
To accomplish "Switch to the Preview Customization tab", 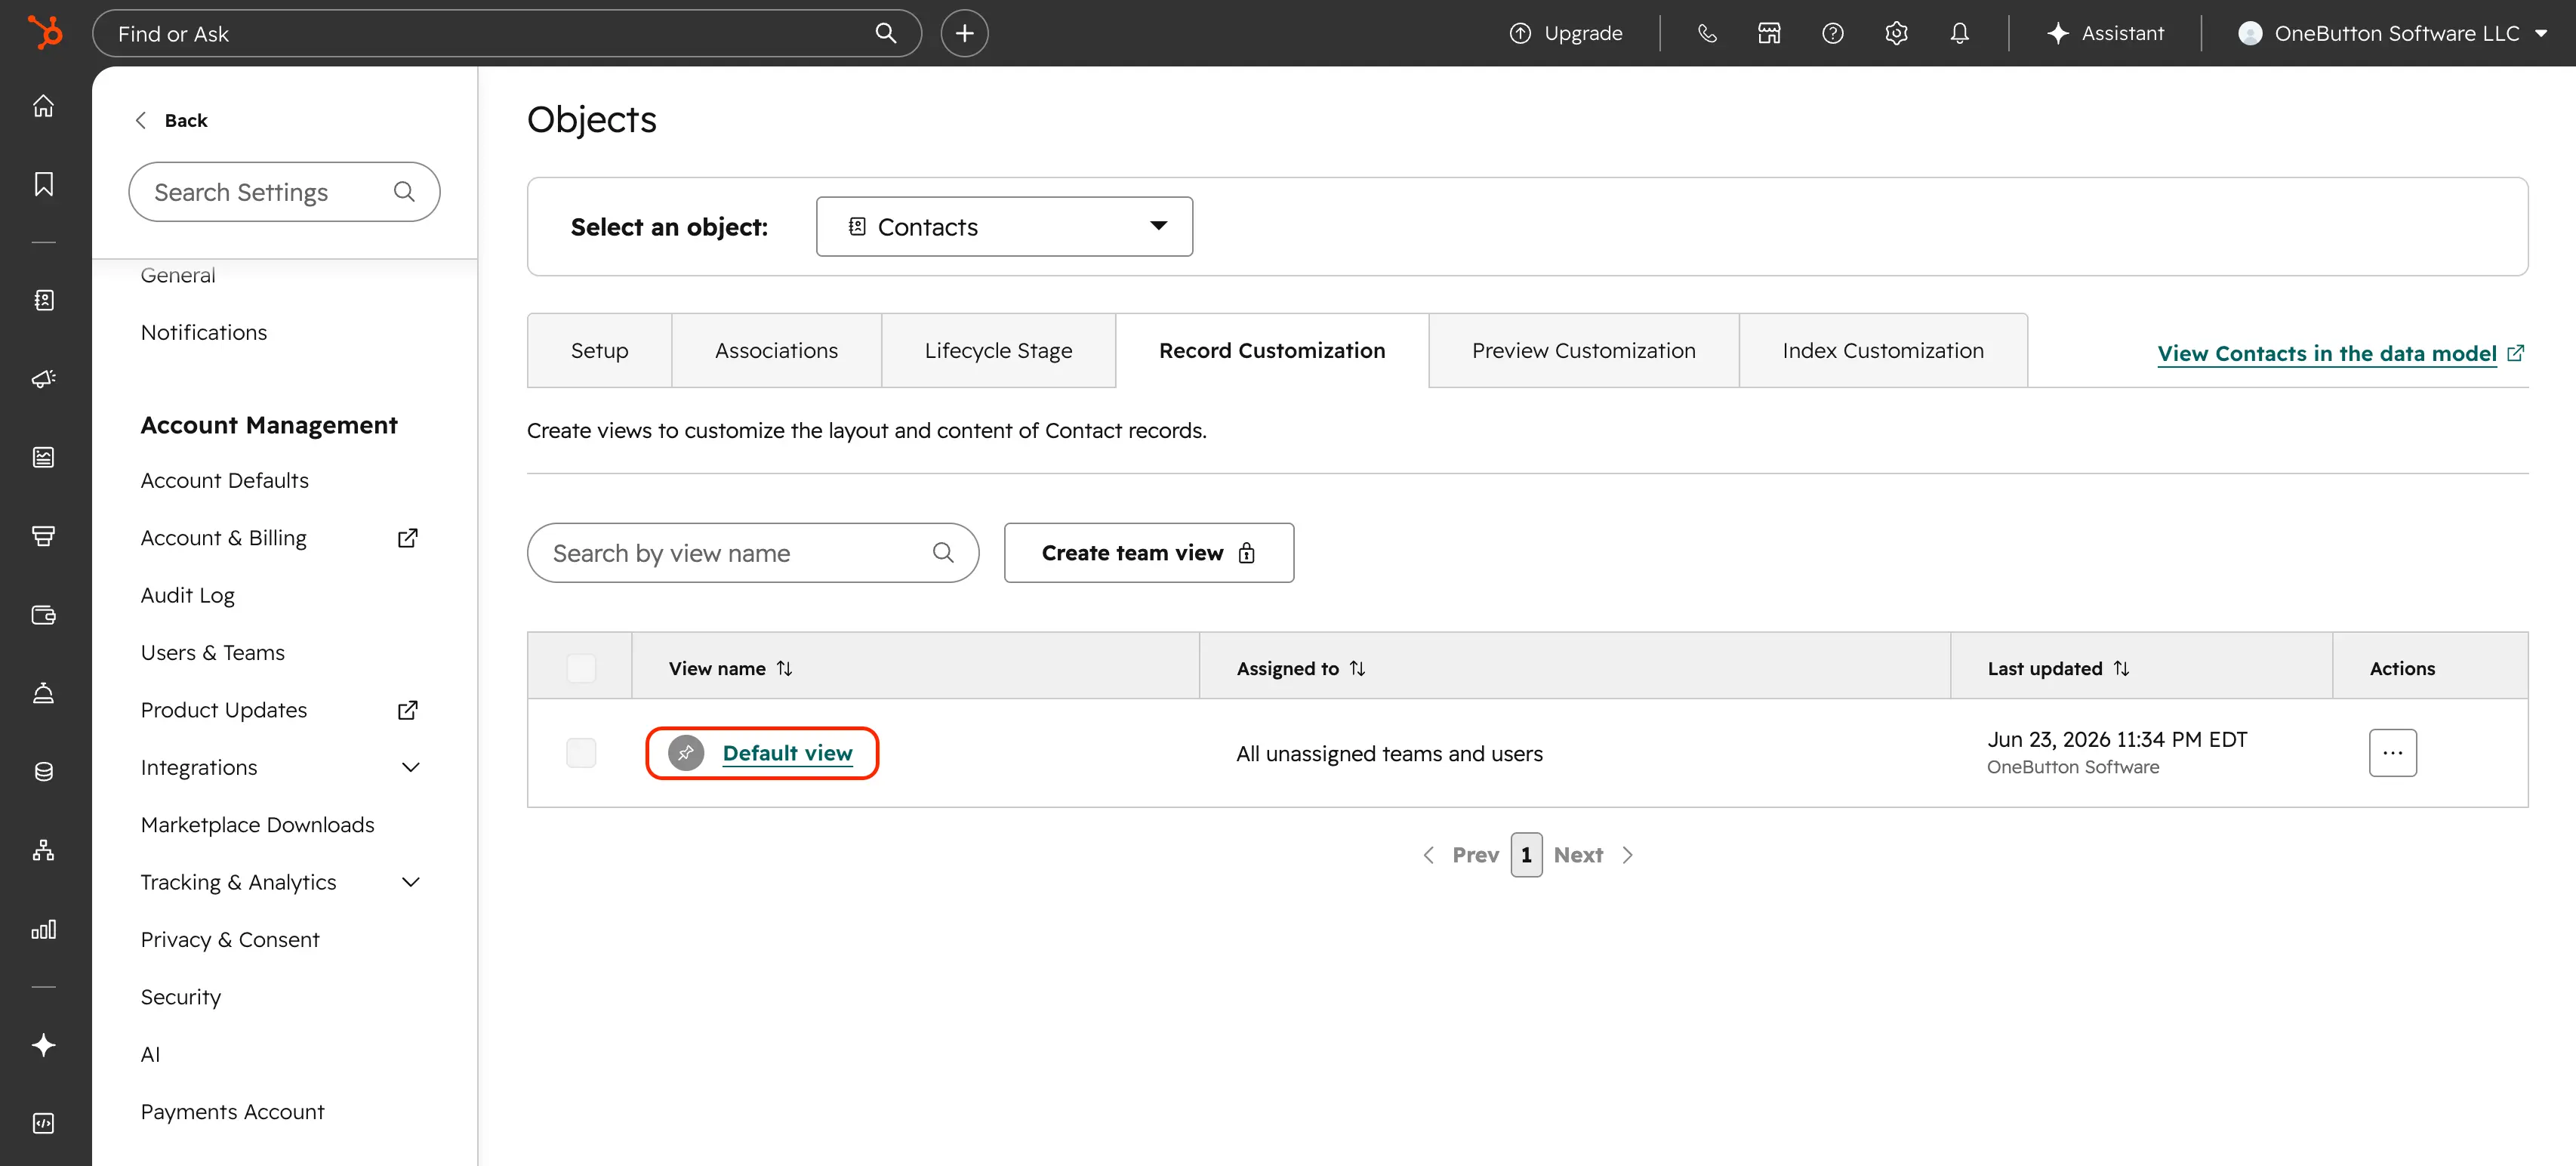I will (x=1583, y=351).
